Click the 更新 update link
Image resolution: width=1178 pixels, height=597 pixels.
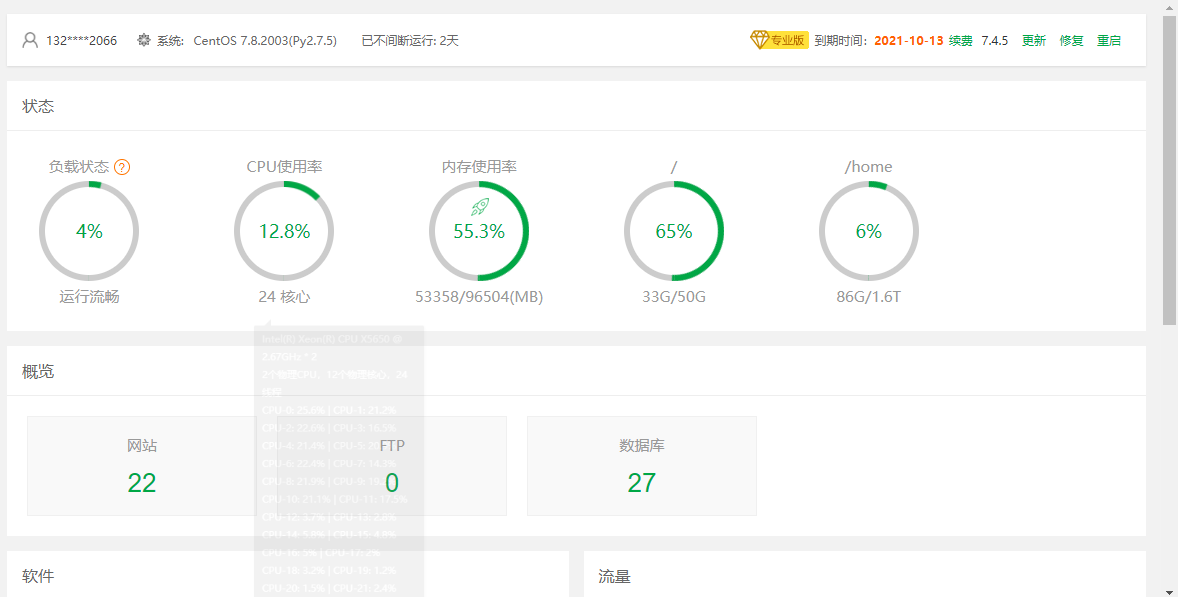(x=1033, y=41)
